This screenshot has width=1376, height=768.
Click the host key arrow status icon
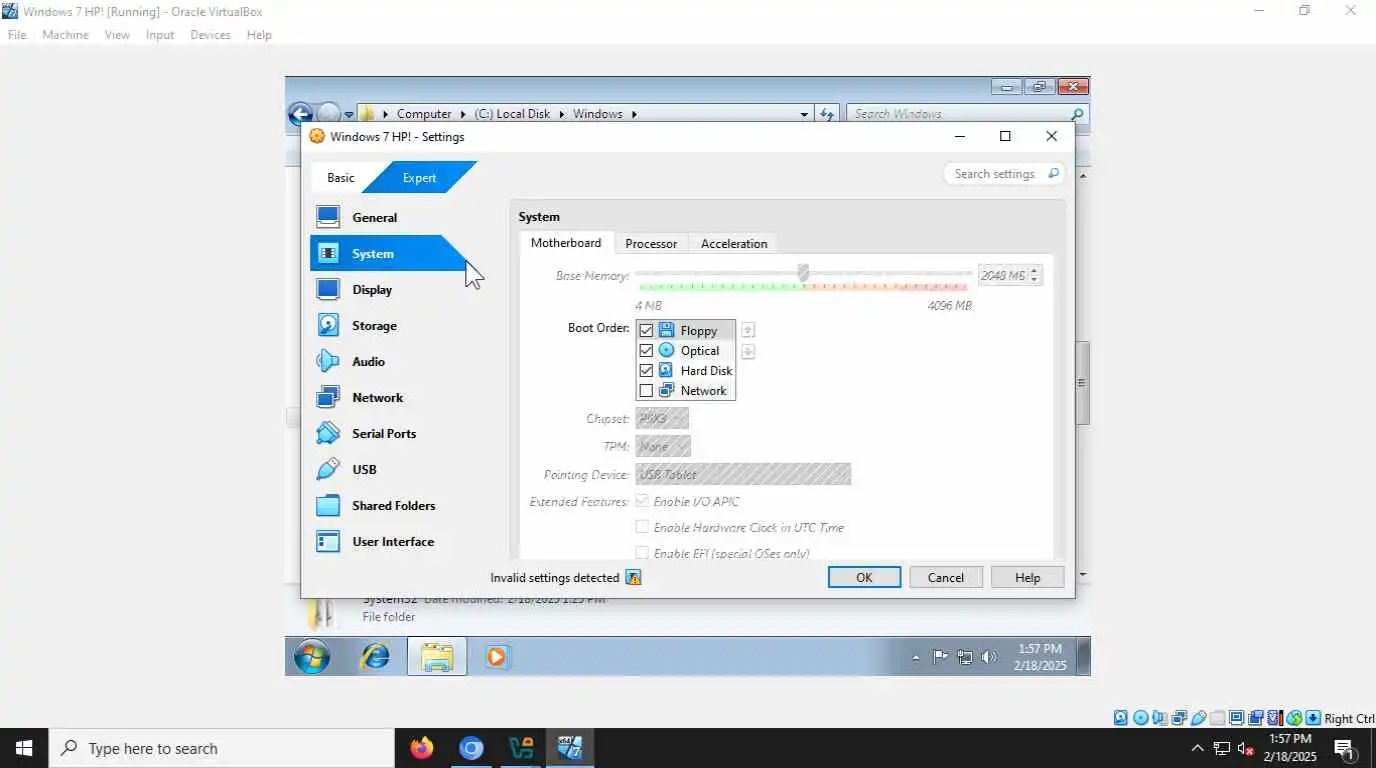(1313, 718)
